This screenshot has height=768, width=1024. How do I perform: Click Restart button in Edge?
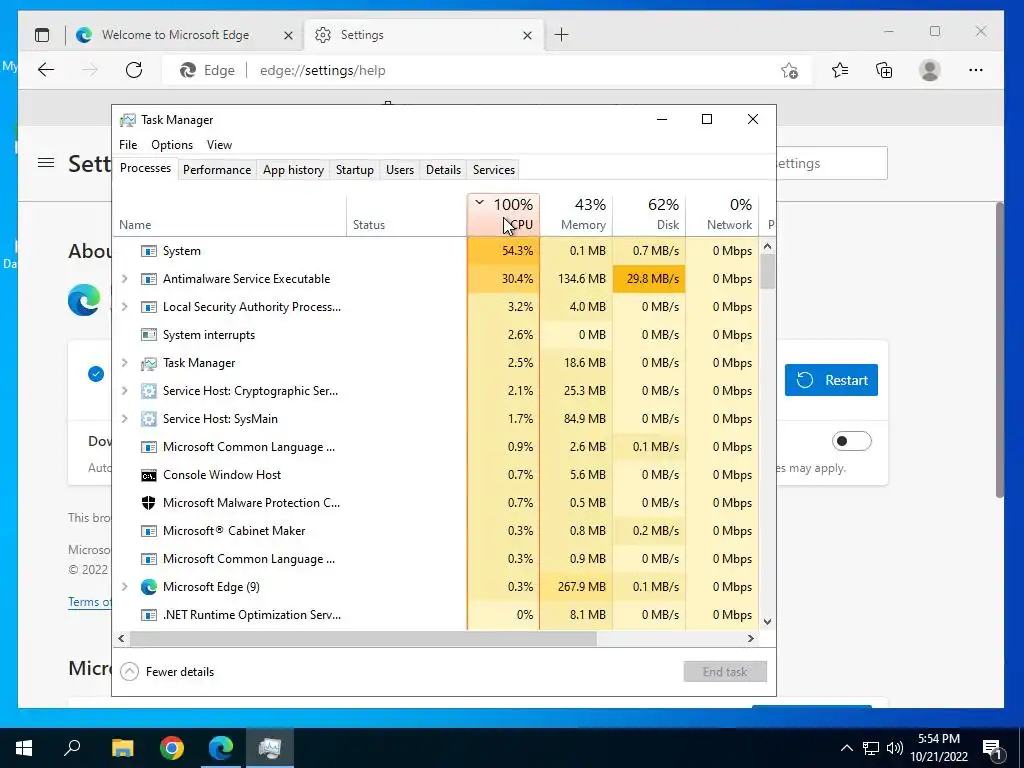tap(831, 380)
